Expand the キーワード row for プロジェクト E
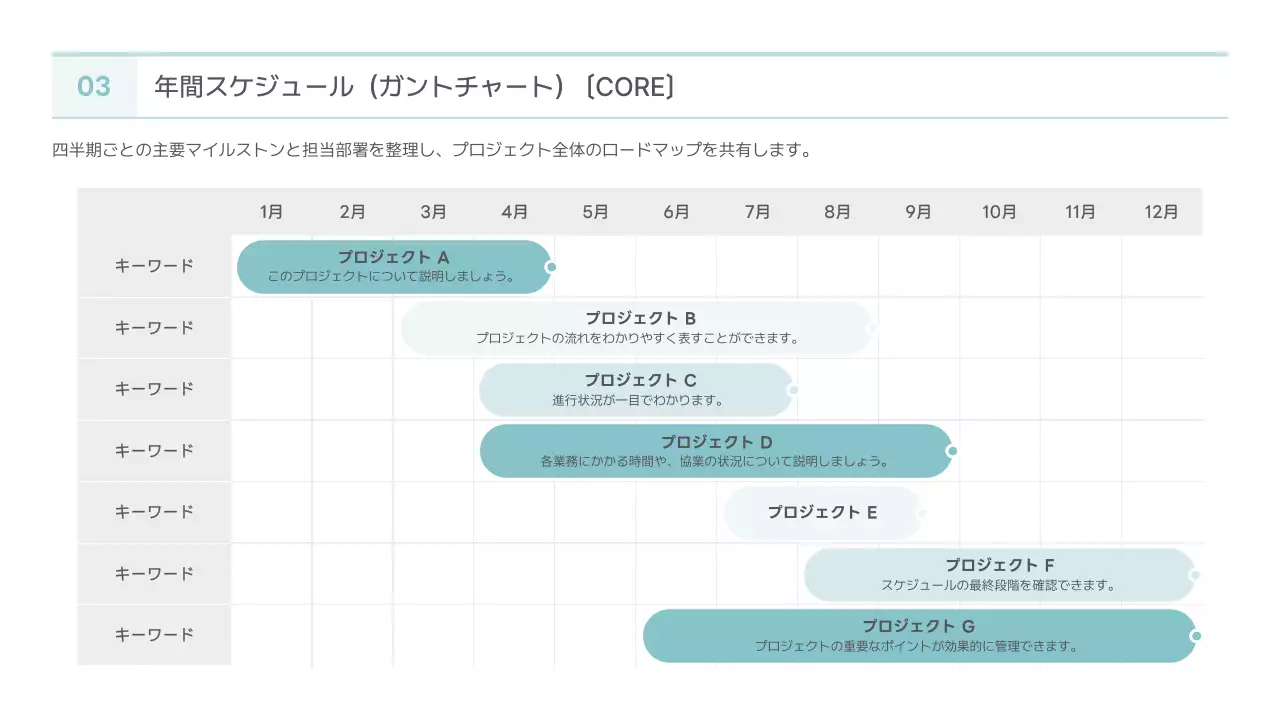This screenshot has height=720, width=1280. [x=155, y=512]
